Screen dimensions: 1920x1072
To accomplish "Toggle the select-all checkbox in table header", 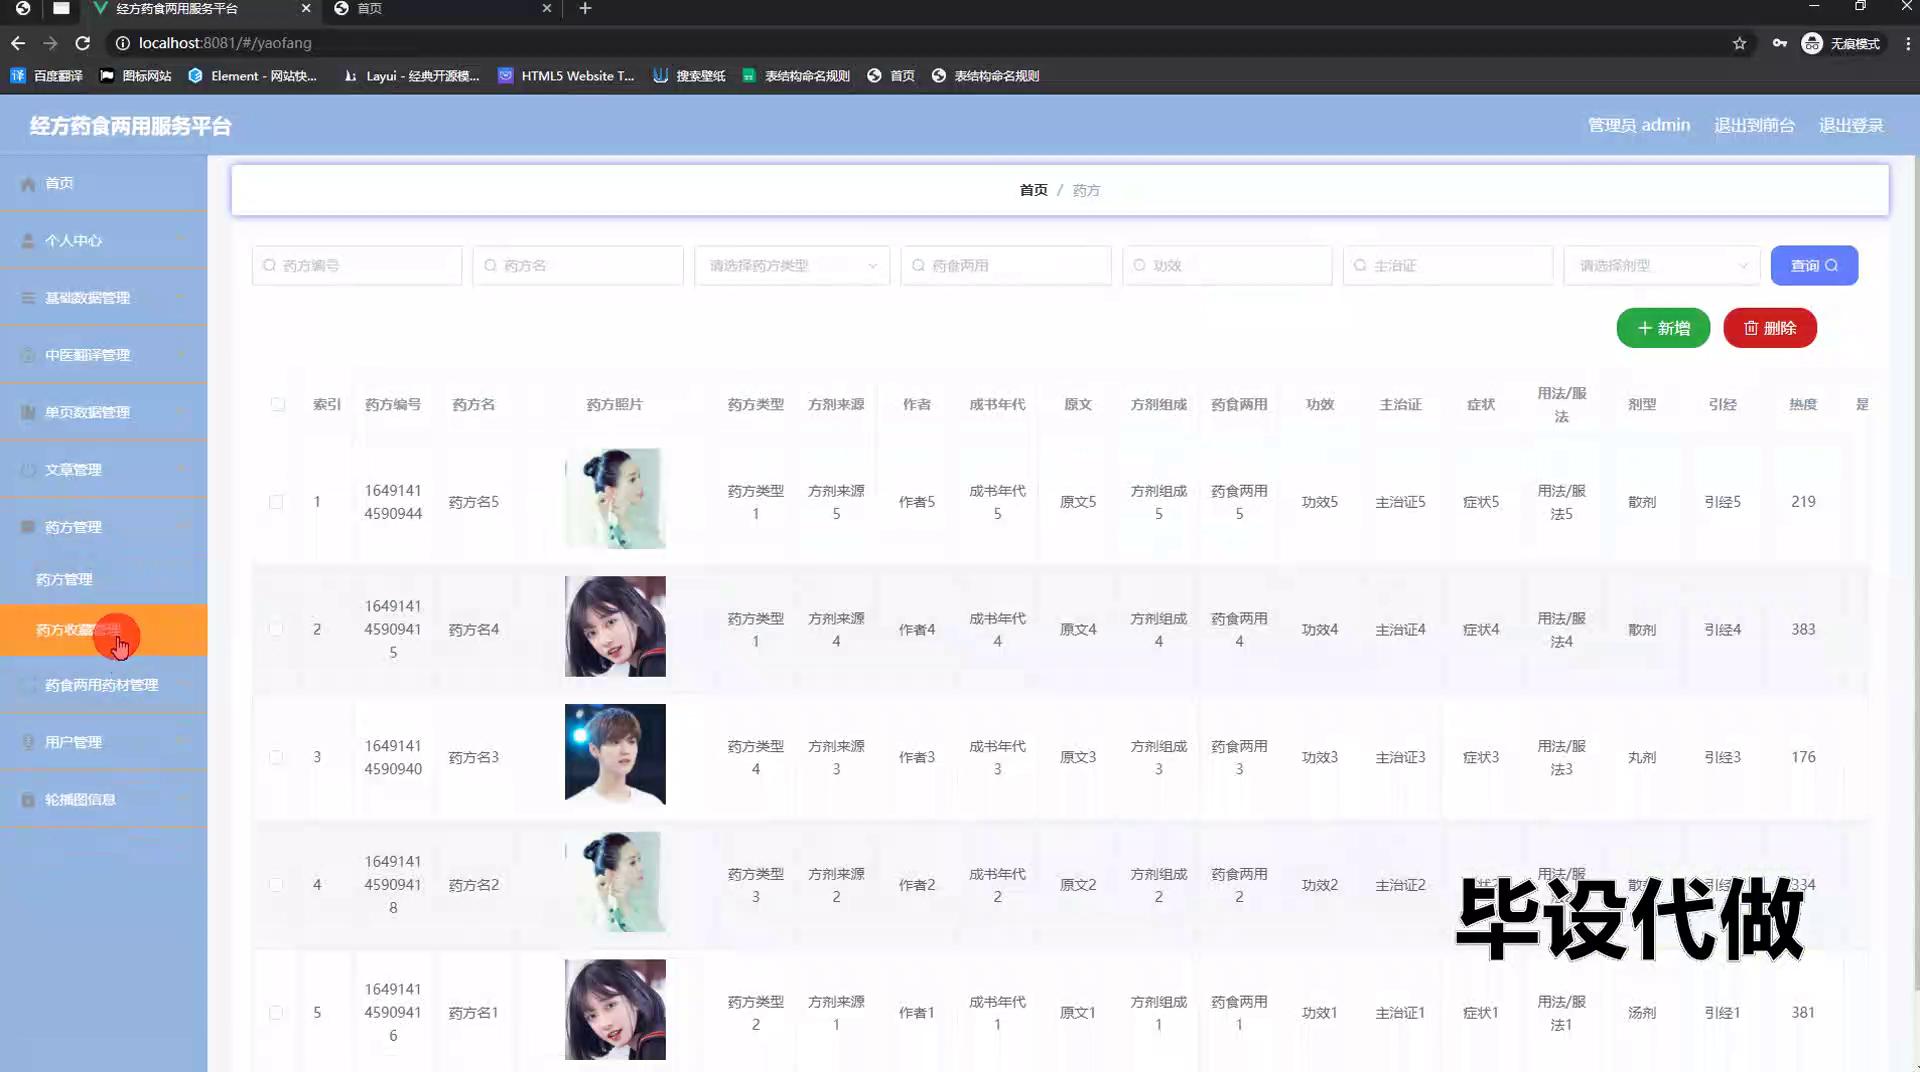I will click(x=277, y=405).
